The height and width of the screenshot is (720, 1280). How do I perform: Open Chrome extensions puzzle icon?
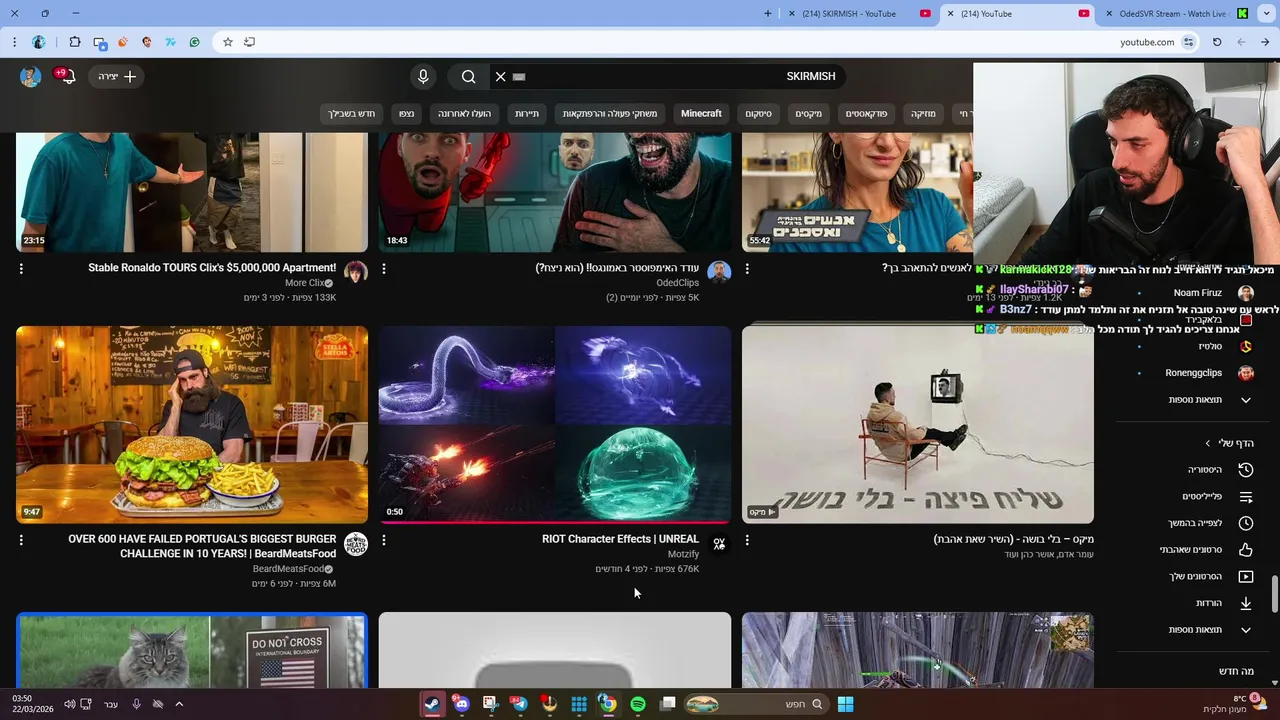coord(75,42)
